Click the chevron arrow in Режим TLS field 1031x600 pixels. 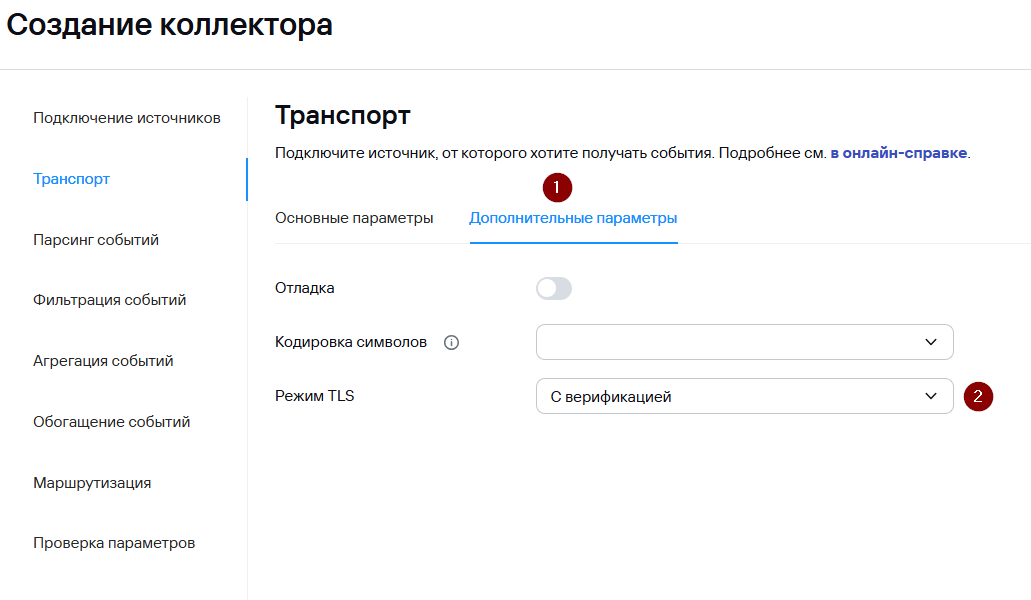click(x=931, y=397)
